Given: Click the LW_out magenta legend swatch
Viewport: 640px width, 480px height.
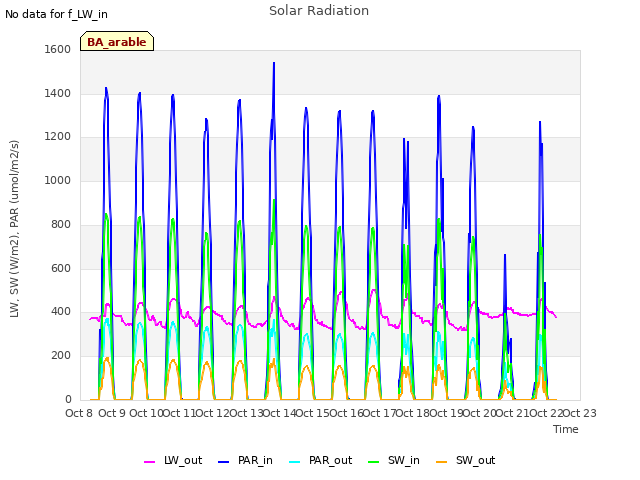Looking at the screenshot, I should [x=149, y=462].
